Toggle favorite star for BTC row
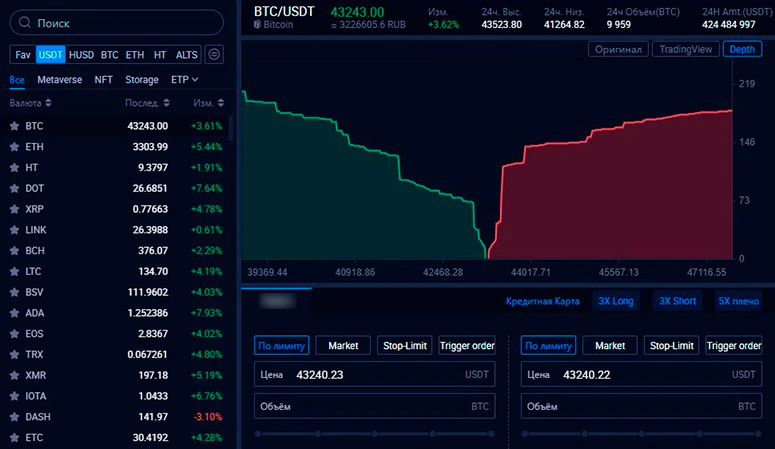This screenshot has width=775, height=449. coord(14,126)
